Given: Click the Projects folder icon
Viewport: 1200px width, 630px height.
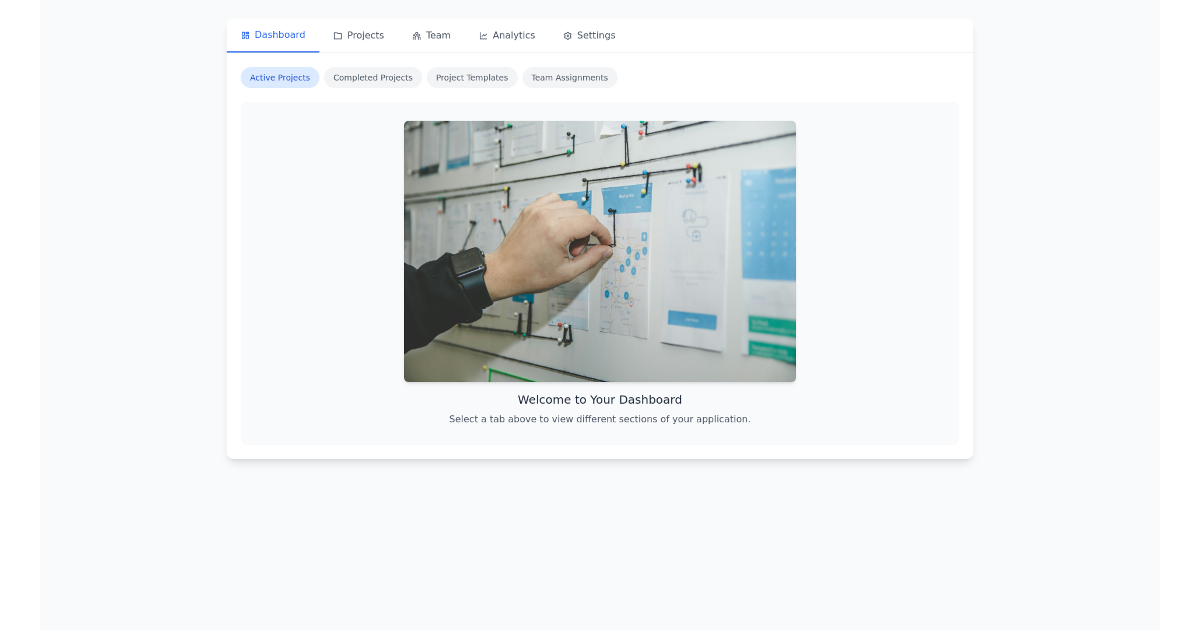Looking at the screenshot, I should pos(337,35).
